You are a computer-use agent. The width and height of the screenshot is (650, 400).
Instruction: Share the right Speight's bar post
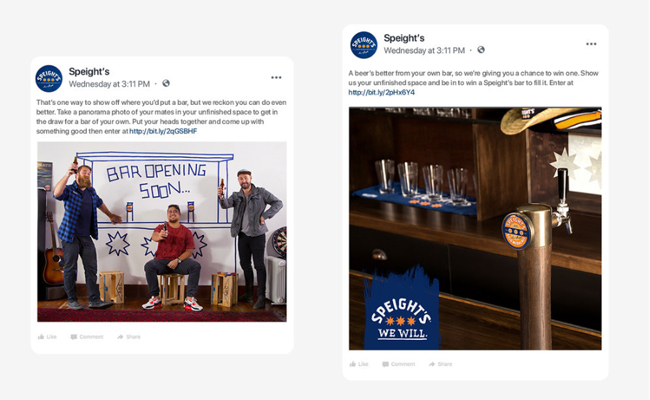441,364
